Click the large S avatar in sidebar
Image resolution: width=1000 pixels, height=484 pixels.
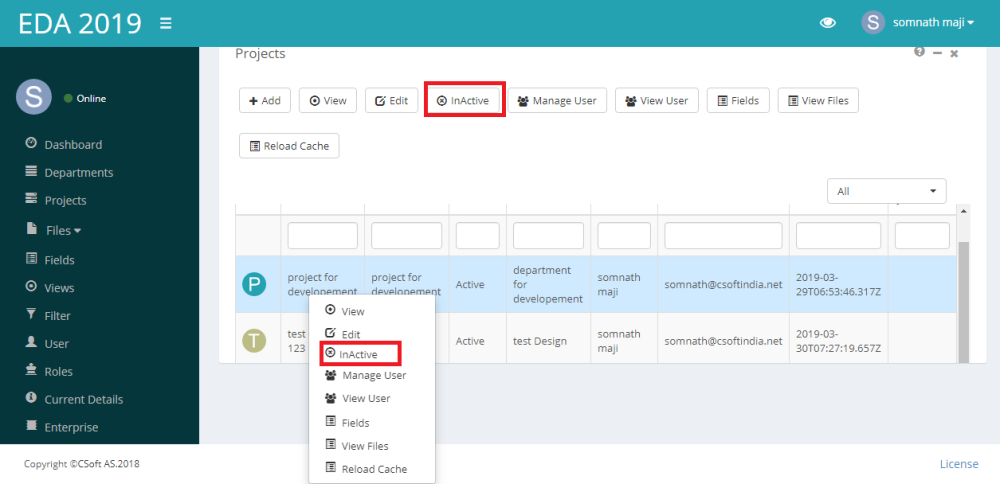point(34,98)
